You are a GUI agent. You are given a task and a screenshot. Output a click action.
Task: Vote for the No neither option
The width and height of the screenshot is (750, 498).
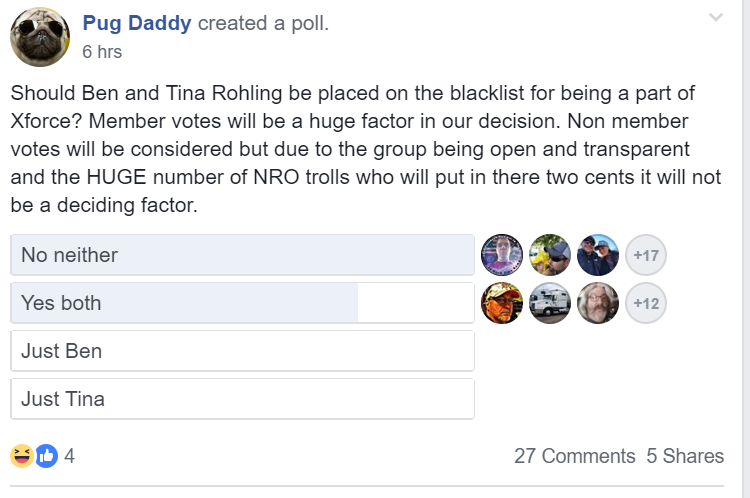[x=243, y=255]
